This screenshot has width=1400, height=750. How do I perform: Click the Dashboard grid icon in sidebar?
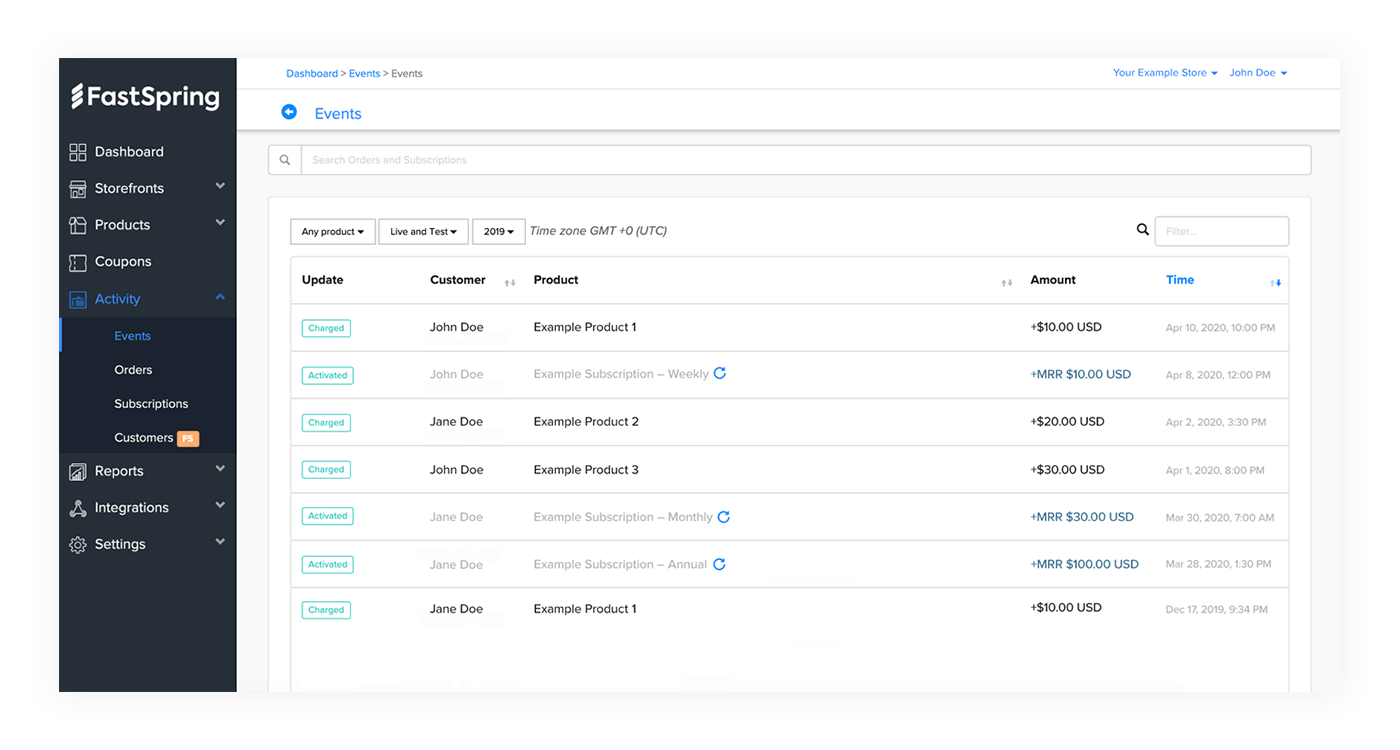(x=78, y=152)
